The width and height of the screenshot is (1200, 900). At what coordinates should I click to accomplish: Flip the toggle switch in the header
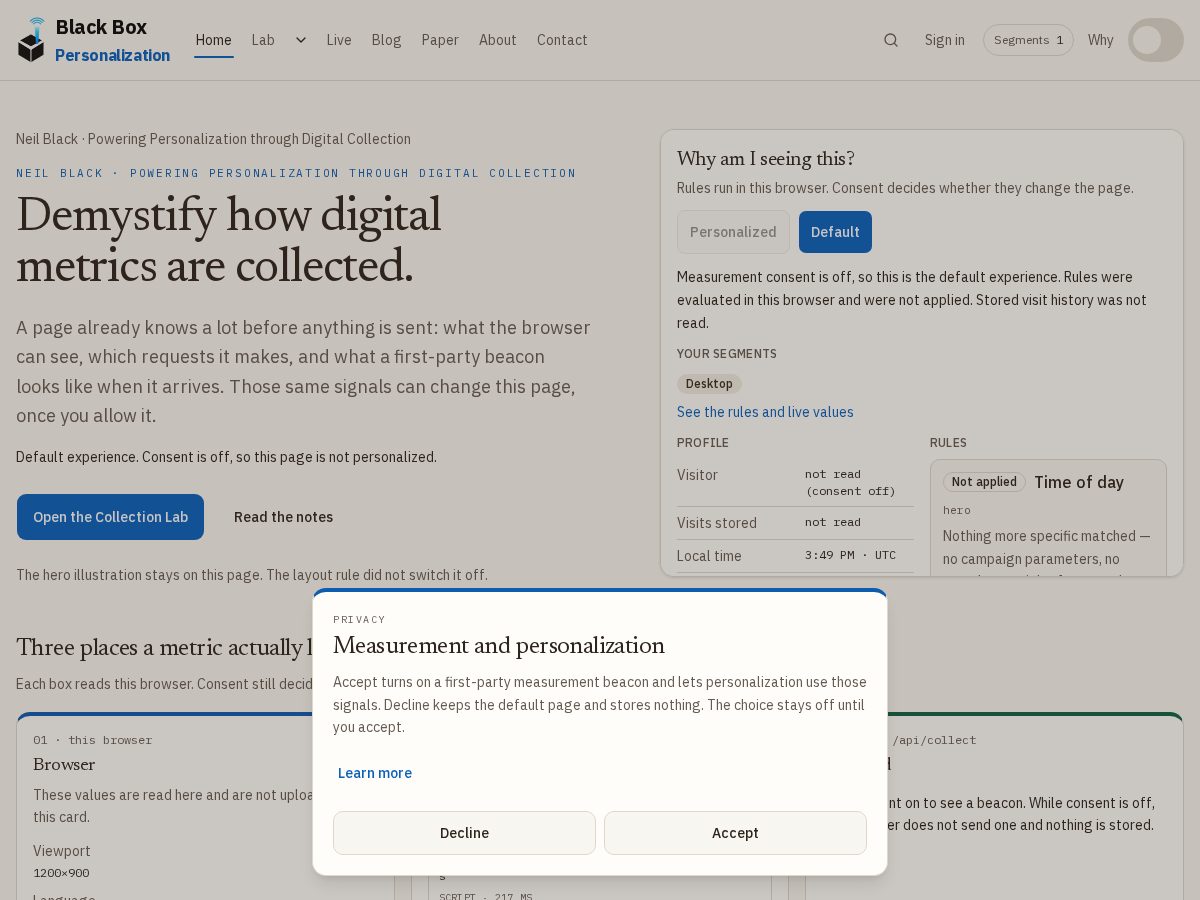coord(1156,40)
